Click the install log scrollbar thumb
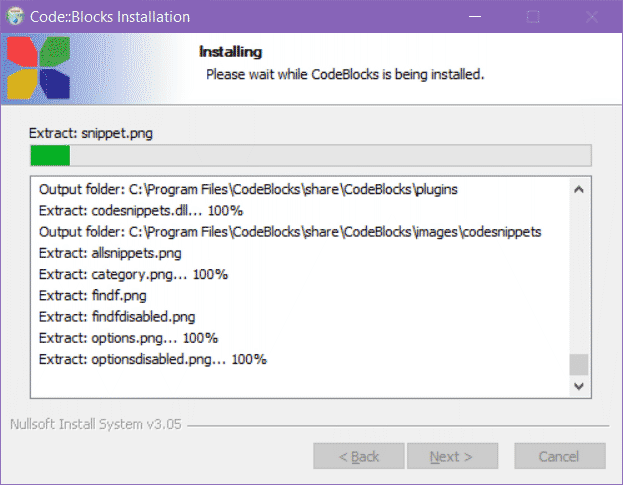The width and height of the screenshot is (623, 485). pos(579,364)
